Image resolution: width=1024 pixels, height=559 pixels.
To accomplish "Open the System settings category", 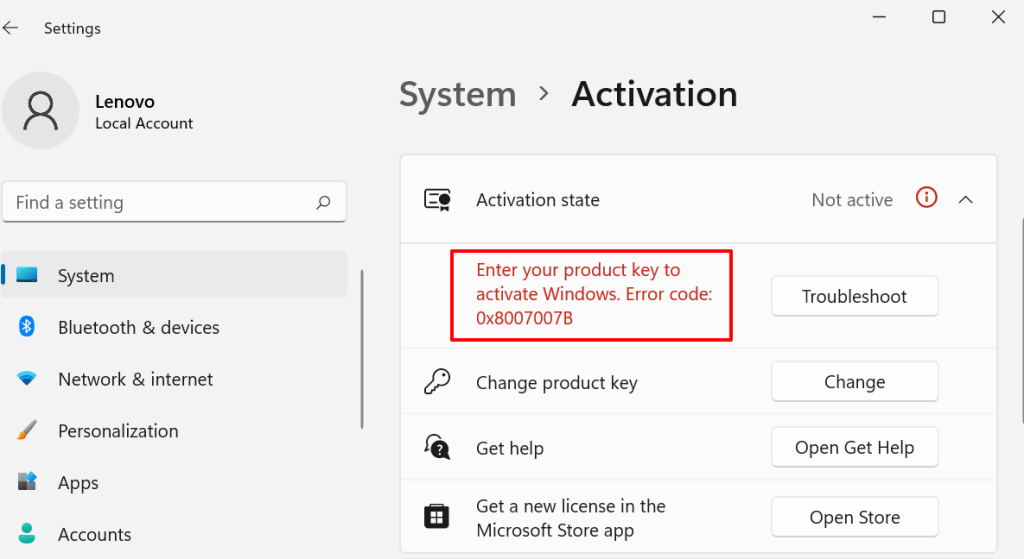I will [x=86, y=275].
